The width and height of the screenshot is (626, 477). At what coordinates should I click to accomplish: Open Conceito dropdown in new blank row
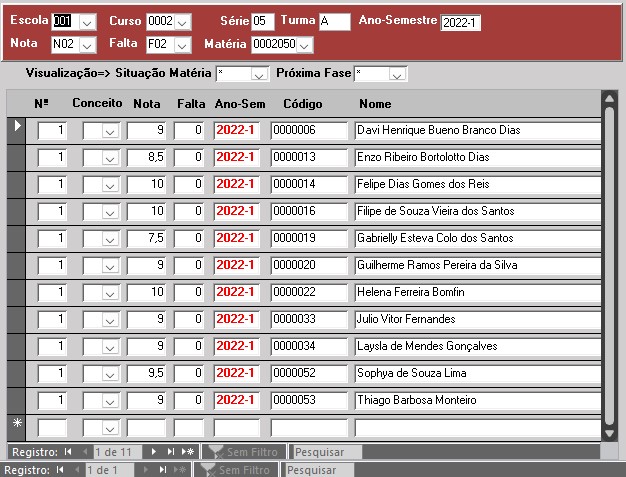pos(110,428)
